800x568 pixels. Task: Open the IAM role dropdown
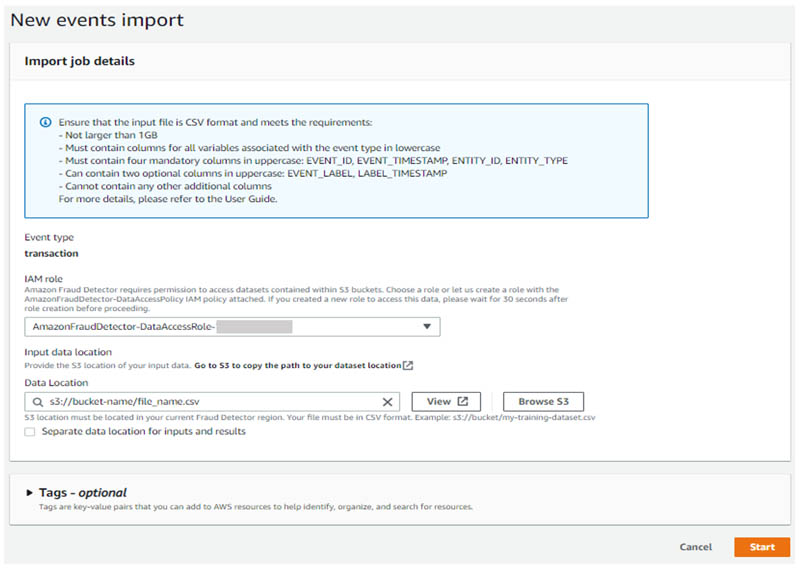pyautogui.click(x=232, y=327)
